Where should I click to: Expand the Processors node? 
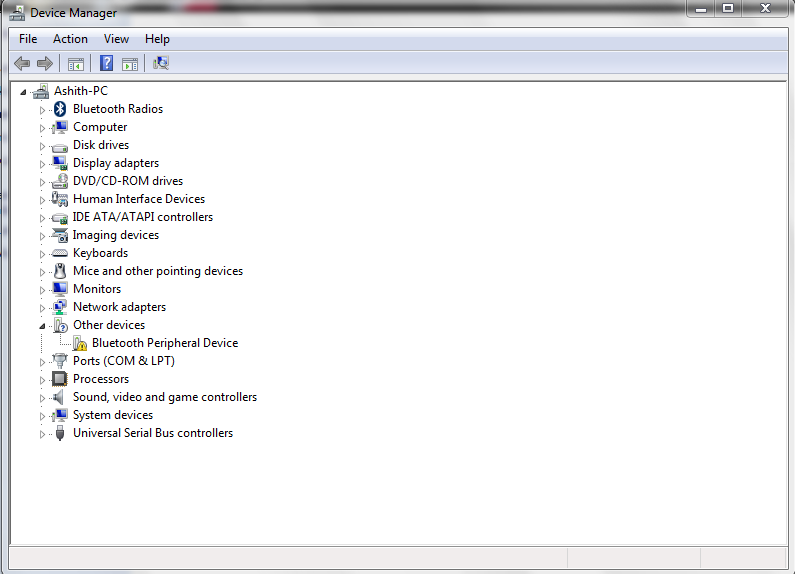click(42, 380)
